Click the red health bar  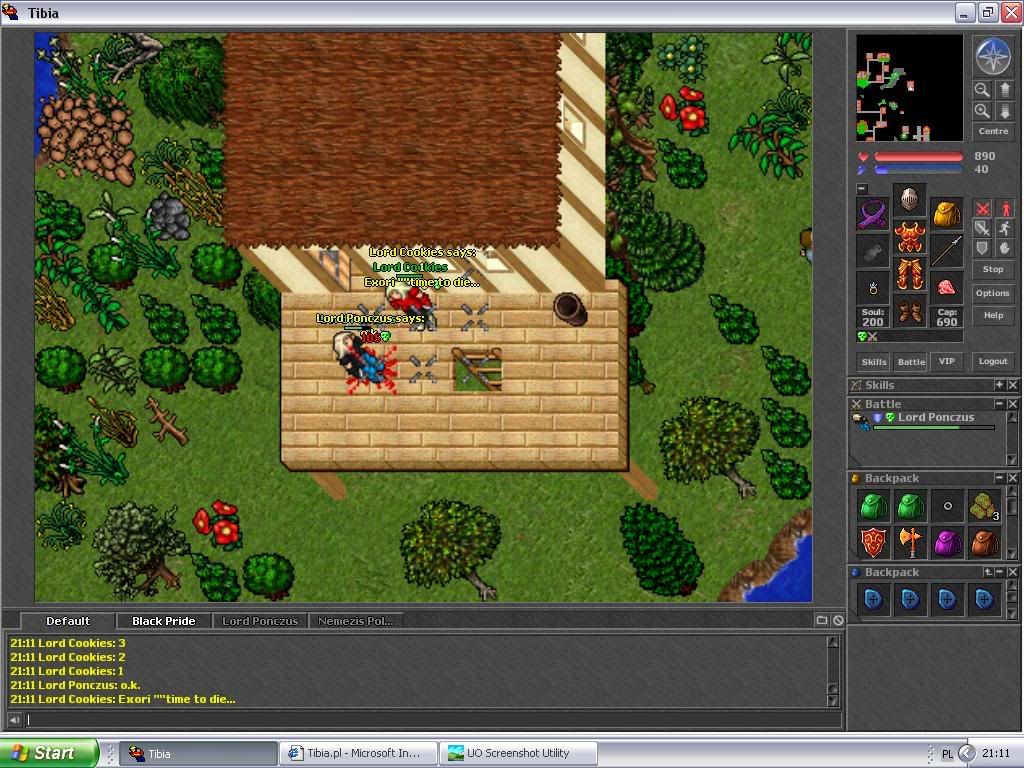click(x=918, y=157)
